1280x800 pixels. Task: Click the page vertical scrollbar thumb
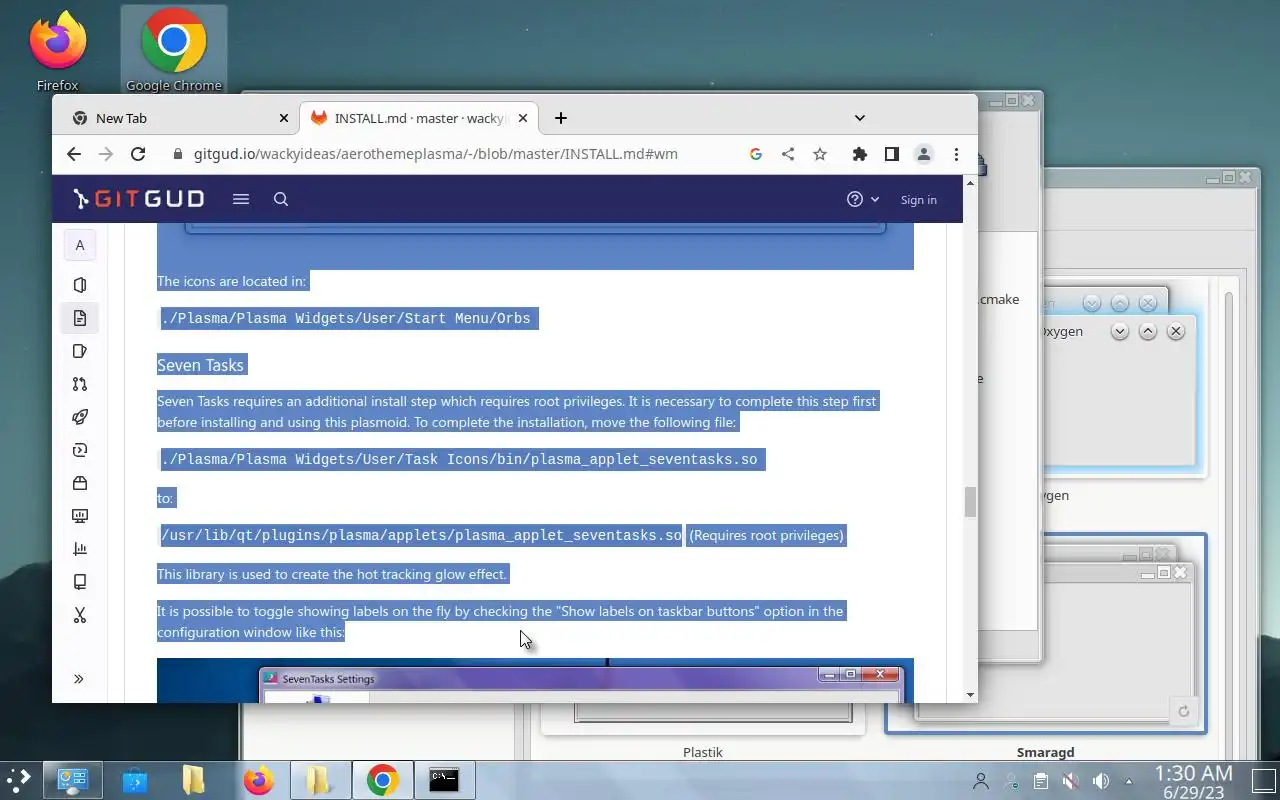coord(970,502)
